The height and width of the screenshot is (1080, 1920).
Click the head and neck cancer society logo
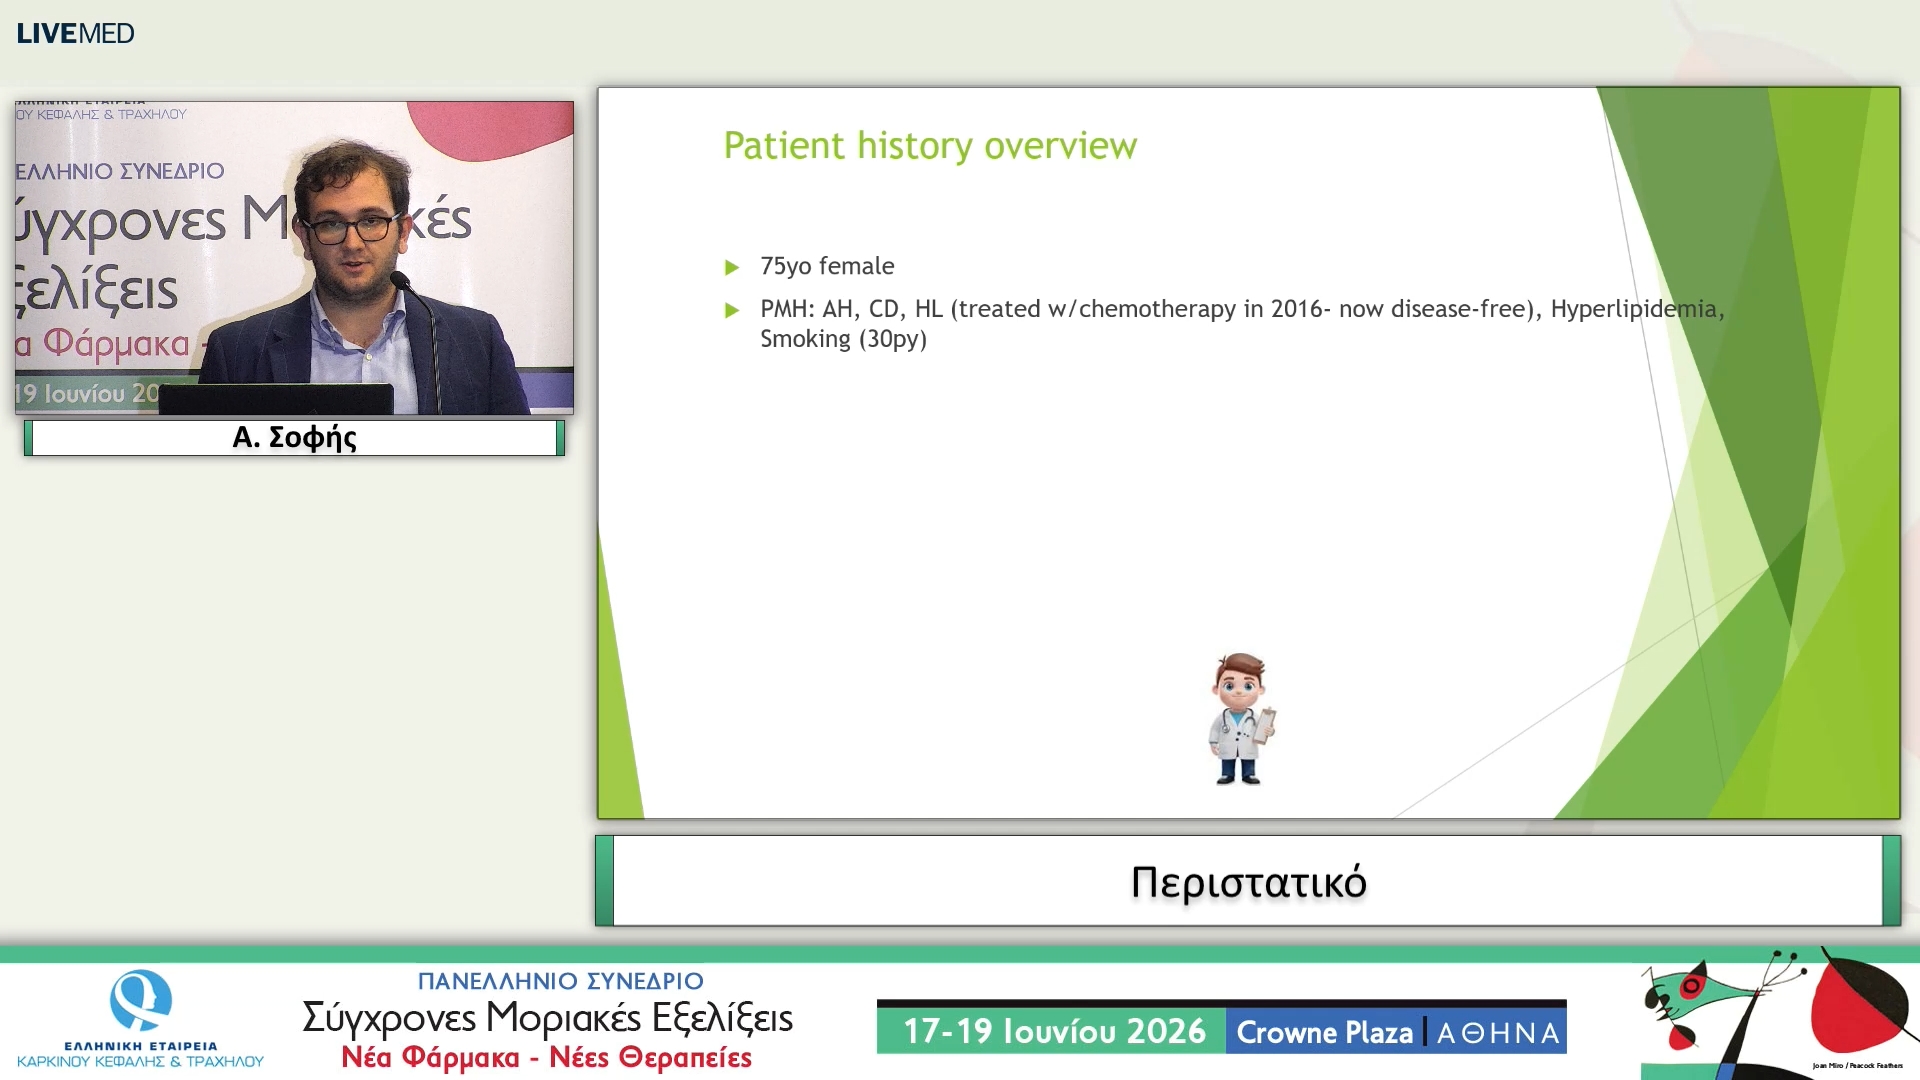(x=140, y=1018)
